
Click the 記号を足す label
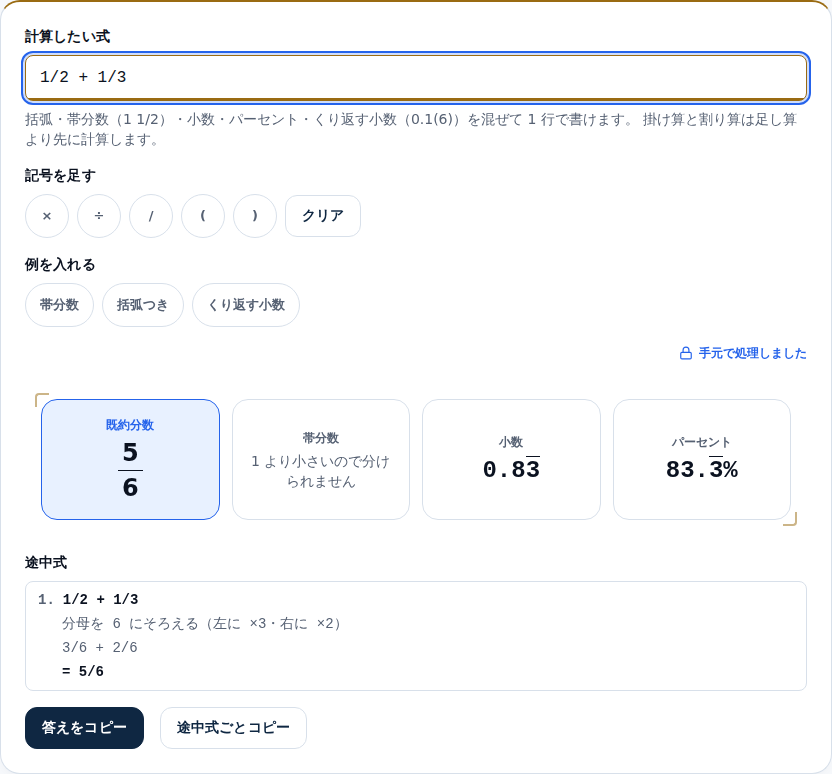[x=60, y=176]
